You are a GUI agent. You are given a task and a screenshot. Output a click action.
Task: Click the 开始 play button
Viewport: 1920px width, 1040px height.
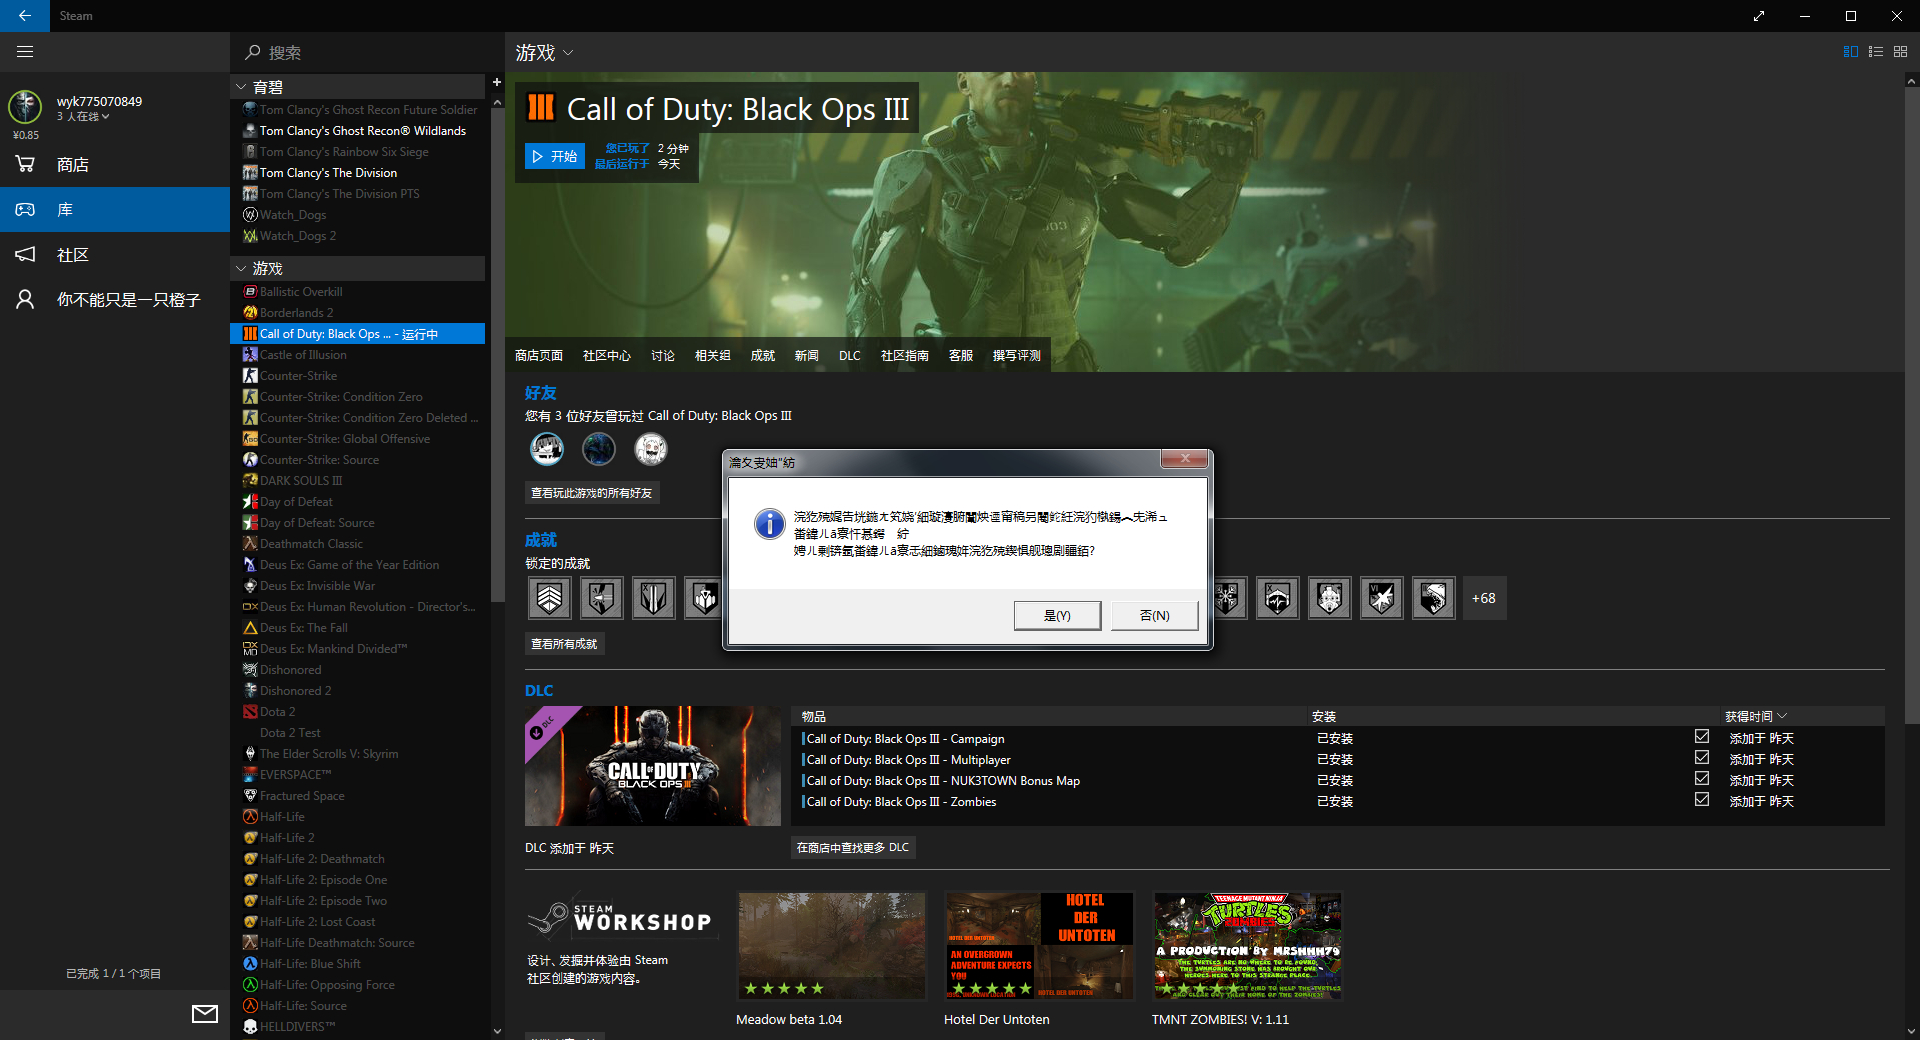[x=555, y=156]
